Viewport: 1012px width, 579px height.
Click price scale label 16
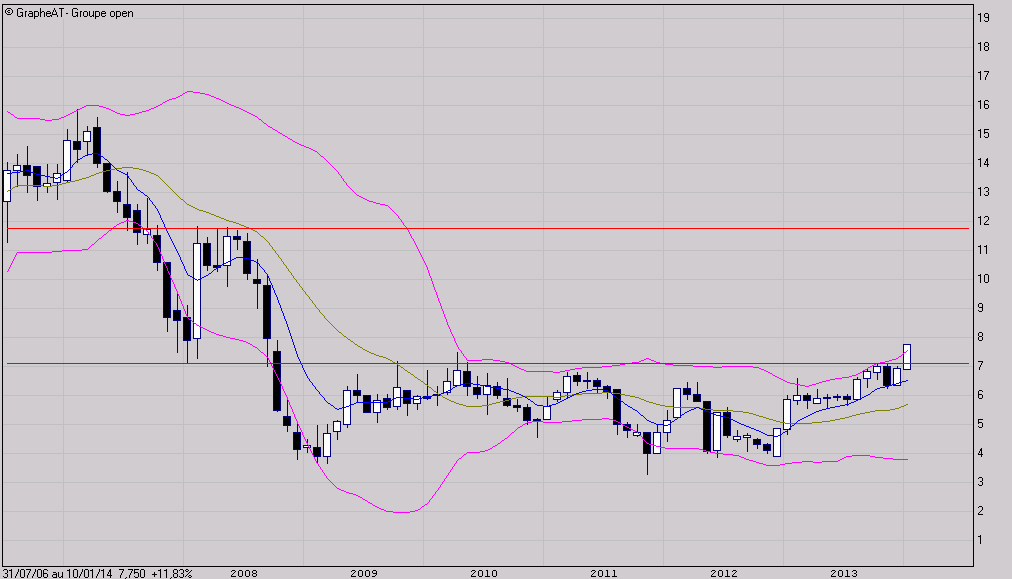tap(984, 105)
